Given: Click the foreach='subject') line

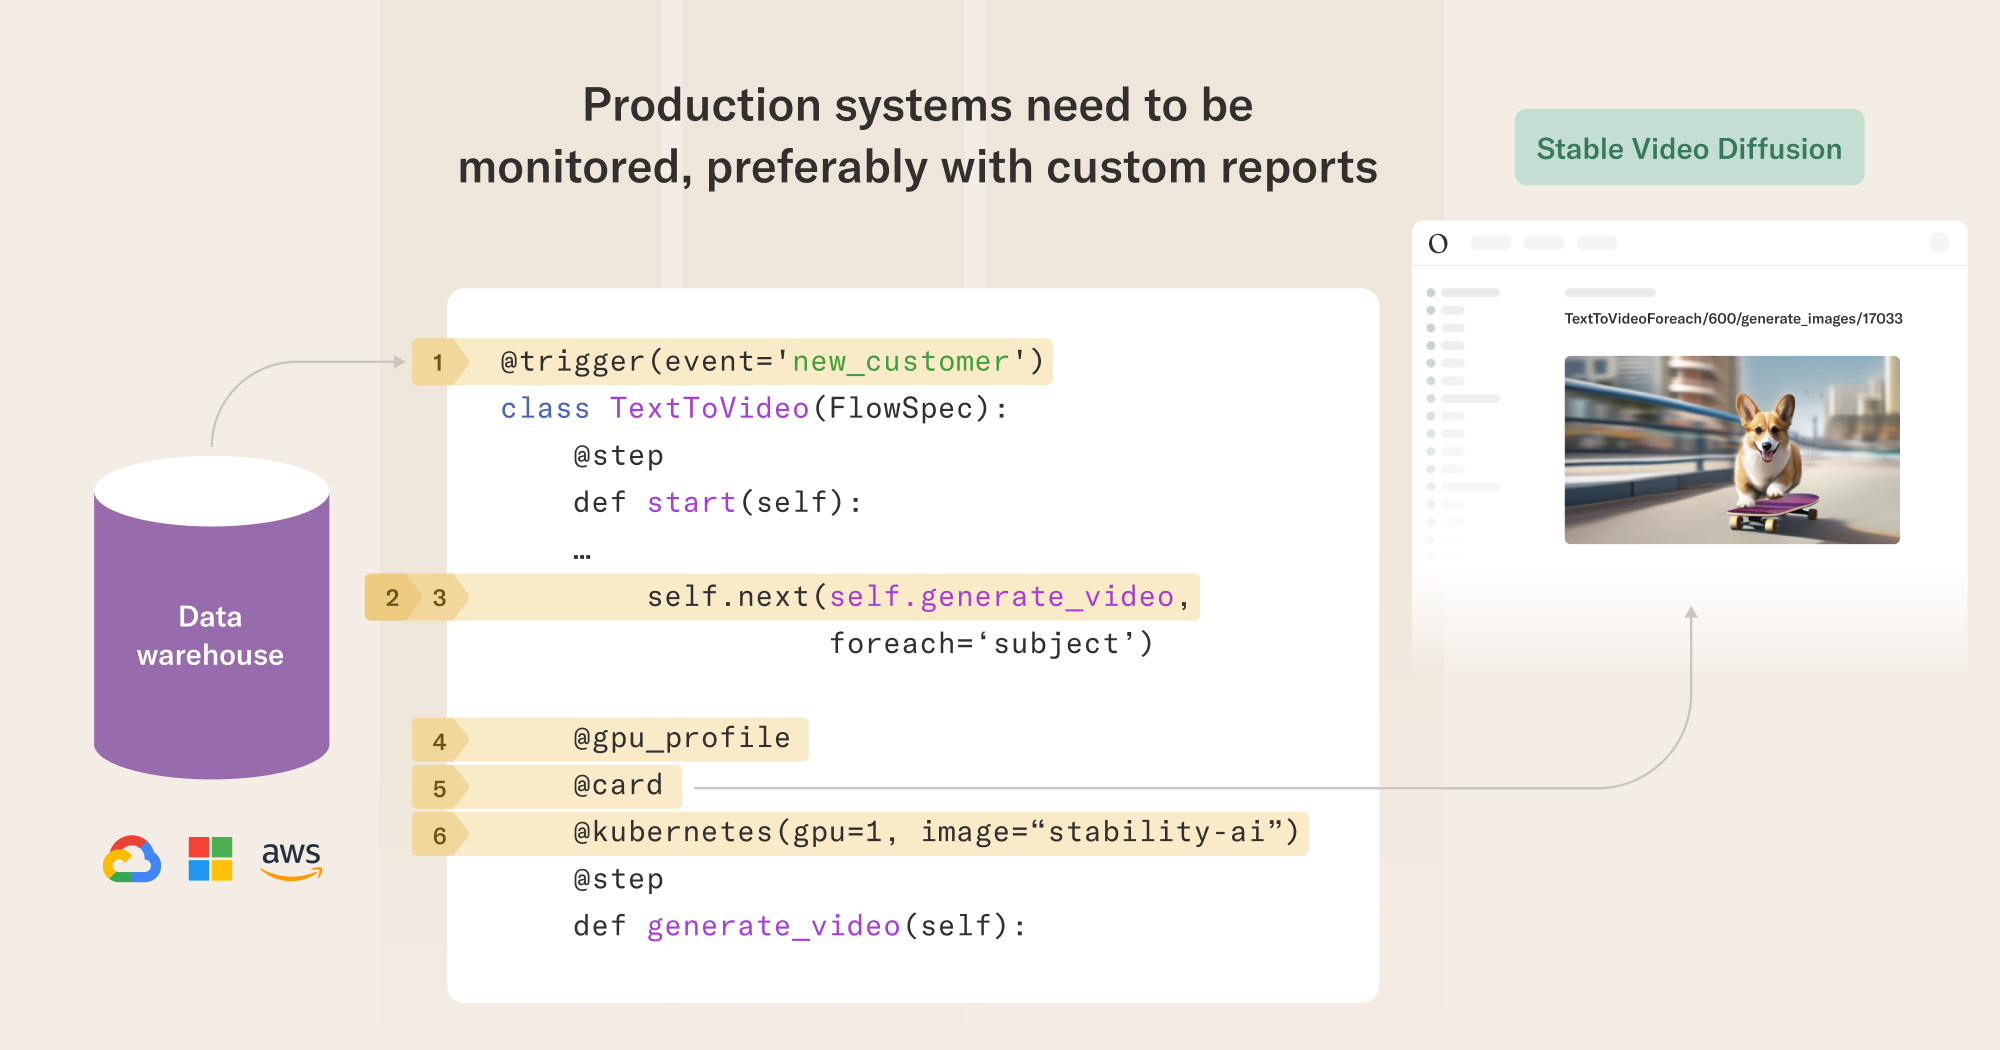Looking at the screenshot, I should pos(991,643).
